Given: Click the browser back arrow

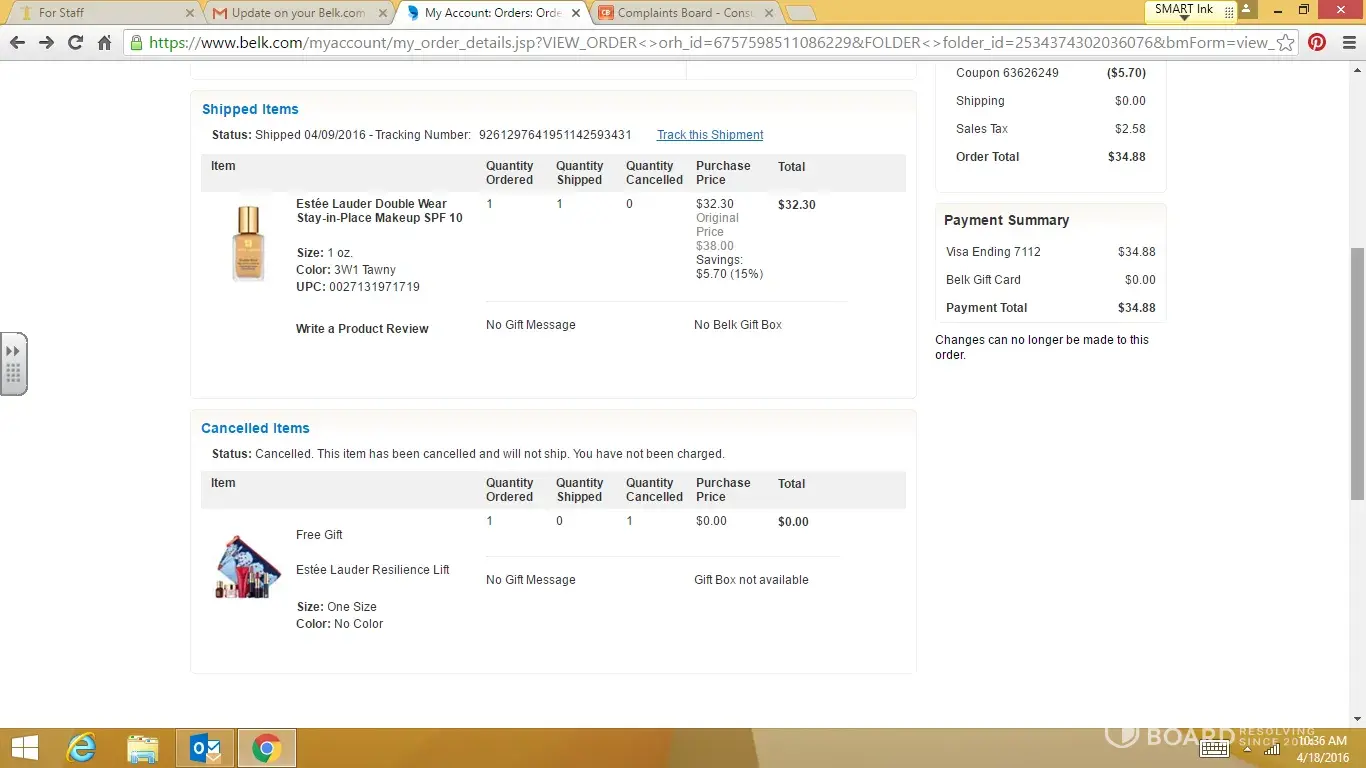Looking at the screenshot, I should (17, 43).
